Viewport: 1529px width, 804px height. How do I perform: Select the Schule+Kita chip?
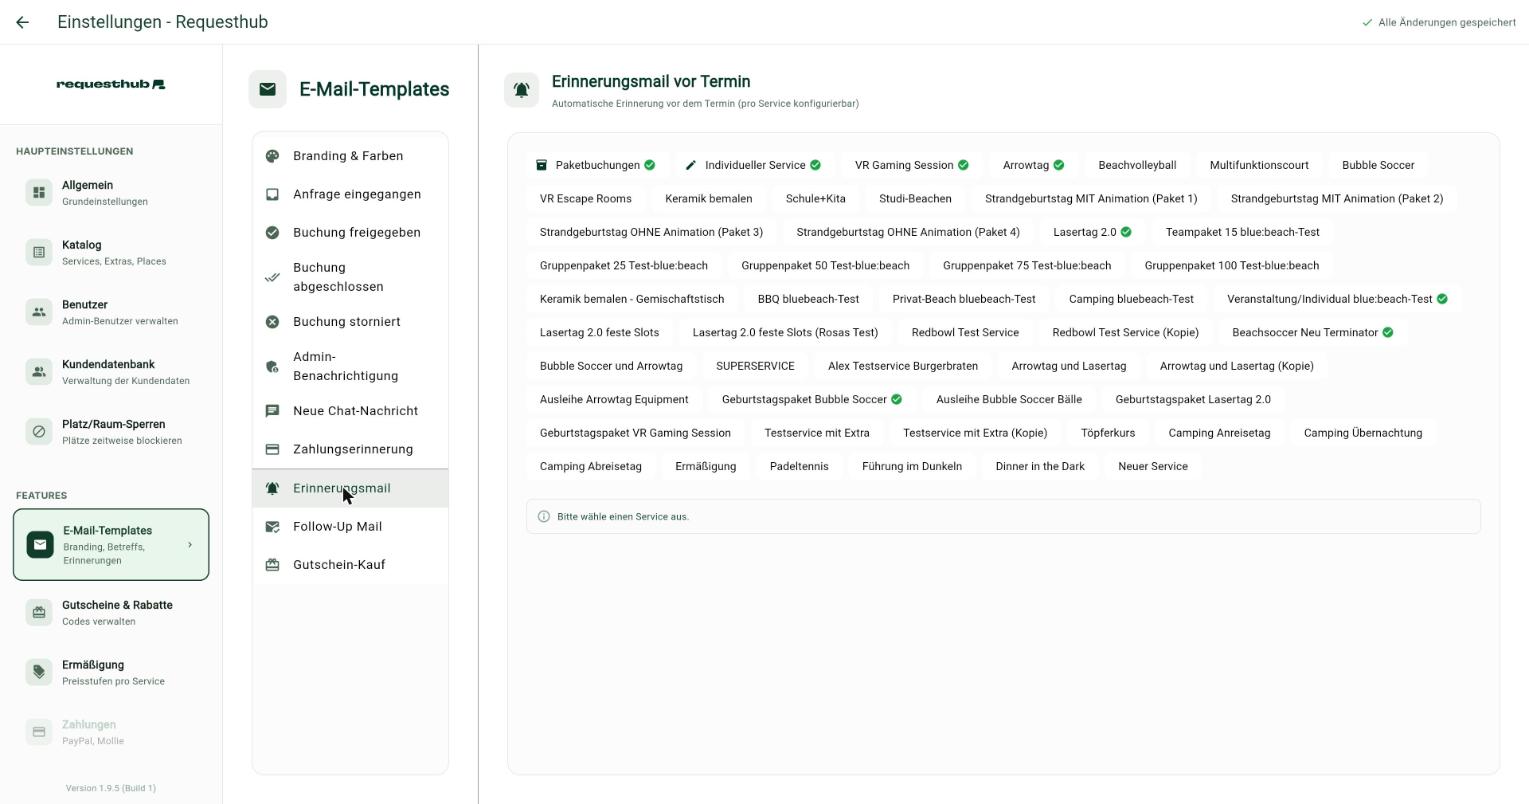tap(816, 198)
